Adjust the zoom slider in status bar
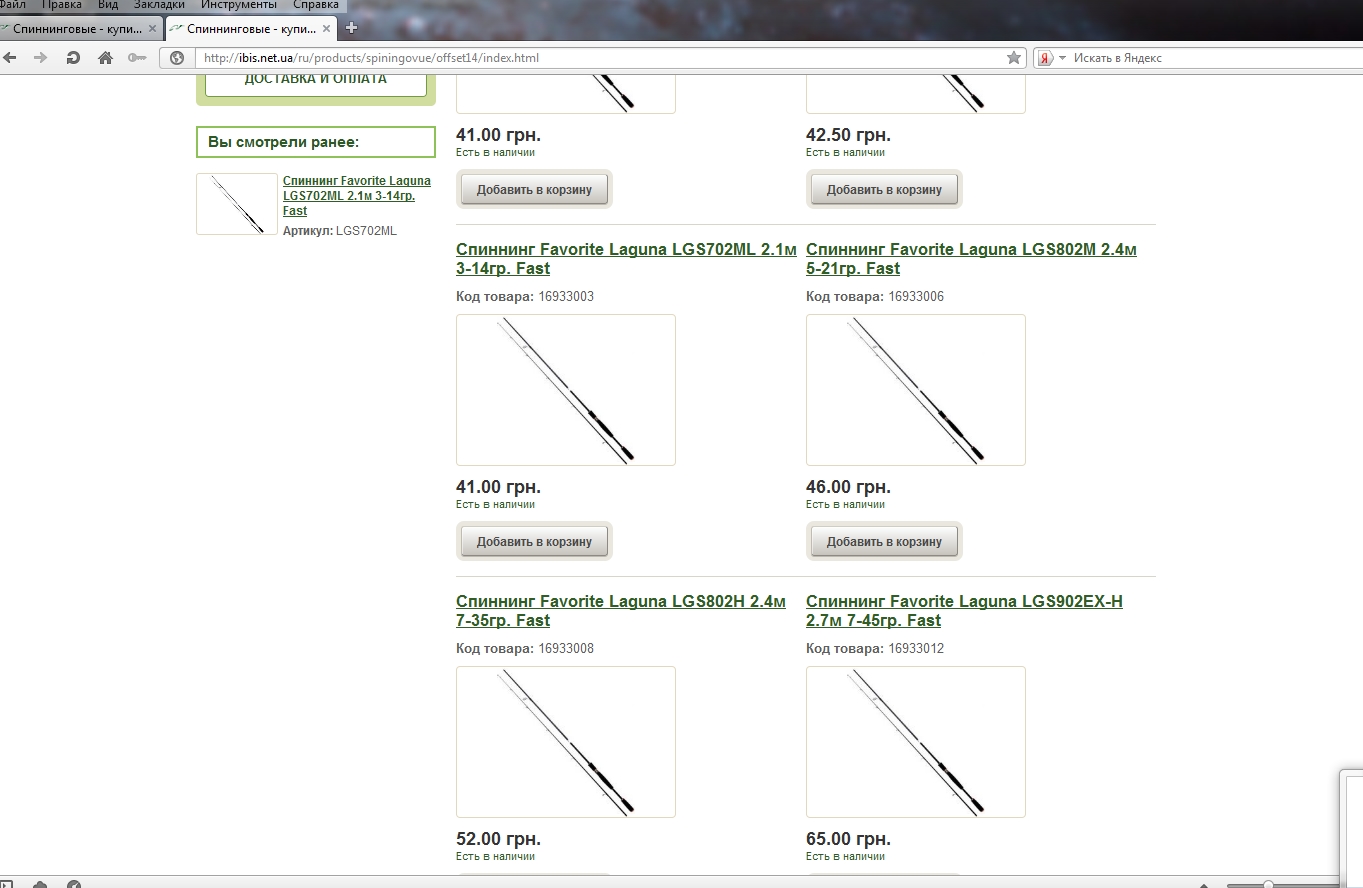This screenshot has height=888, width=1363. pos(1268,884)
